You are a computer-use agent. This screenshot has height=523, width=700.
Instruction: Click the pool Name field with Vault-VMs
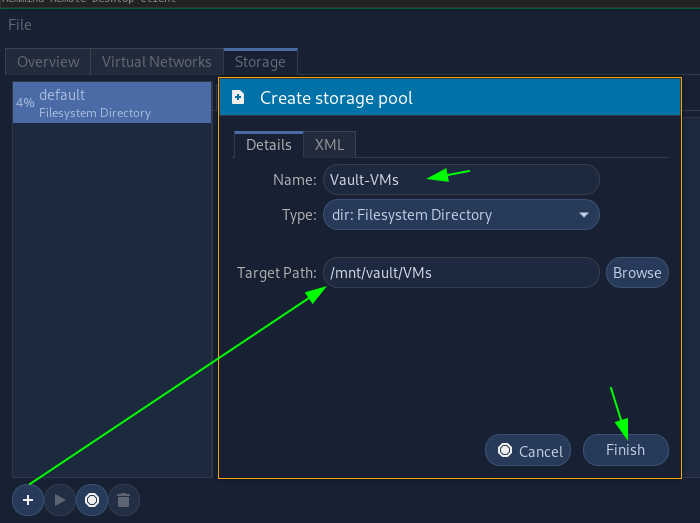tap(460, 180)
